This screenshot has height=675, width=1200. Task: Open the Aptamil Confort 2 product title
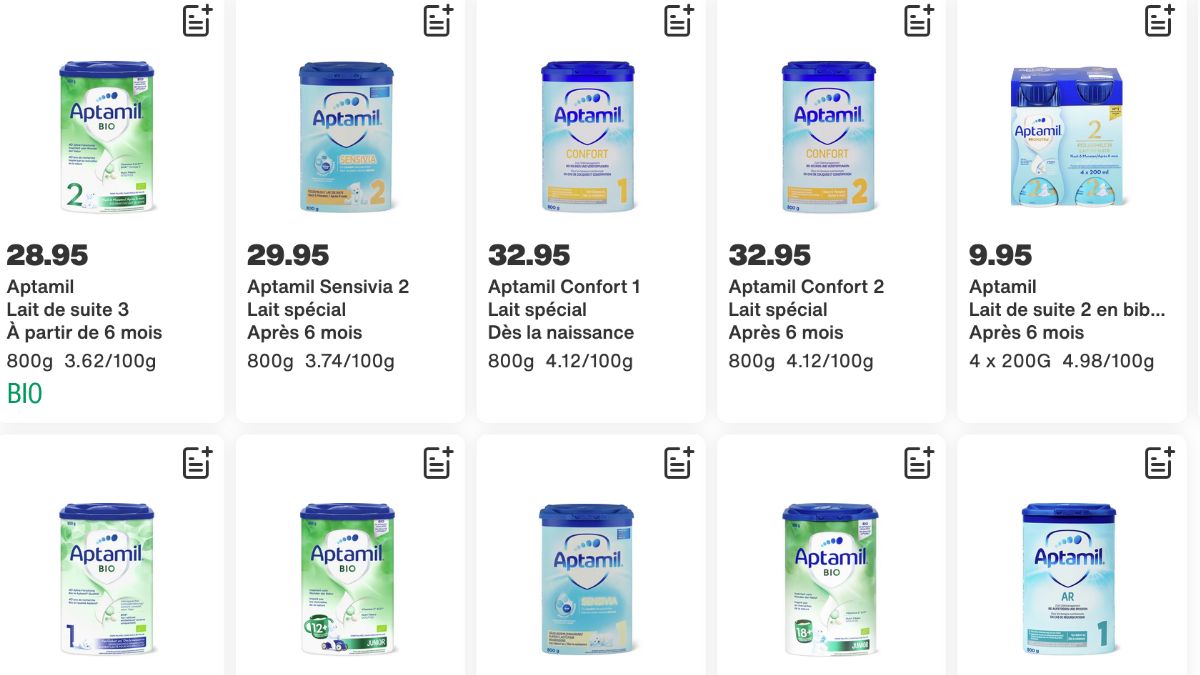(x=806, y=287)
